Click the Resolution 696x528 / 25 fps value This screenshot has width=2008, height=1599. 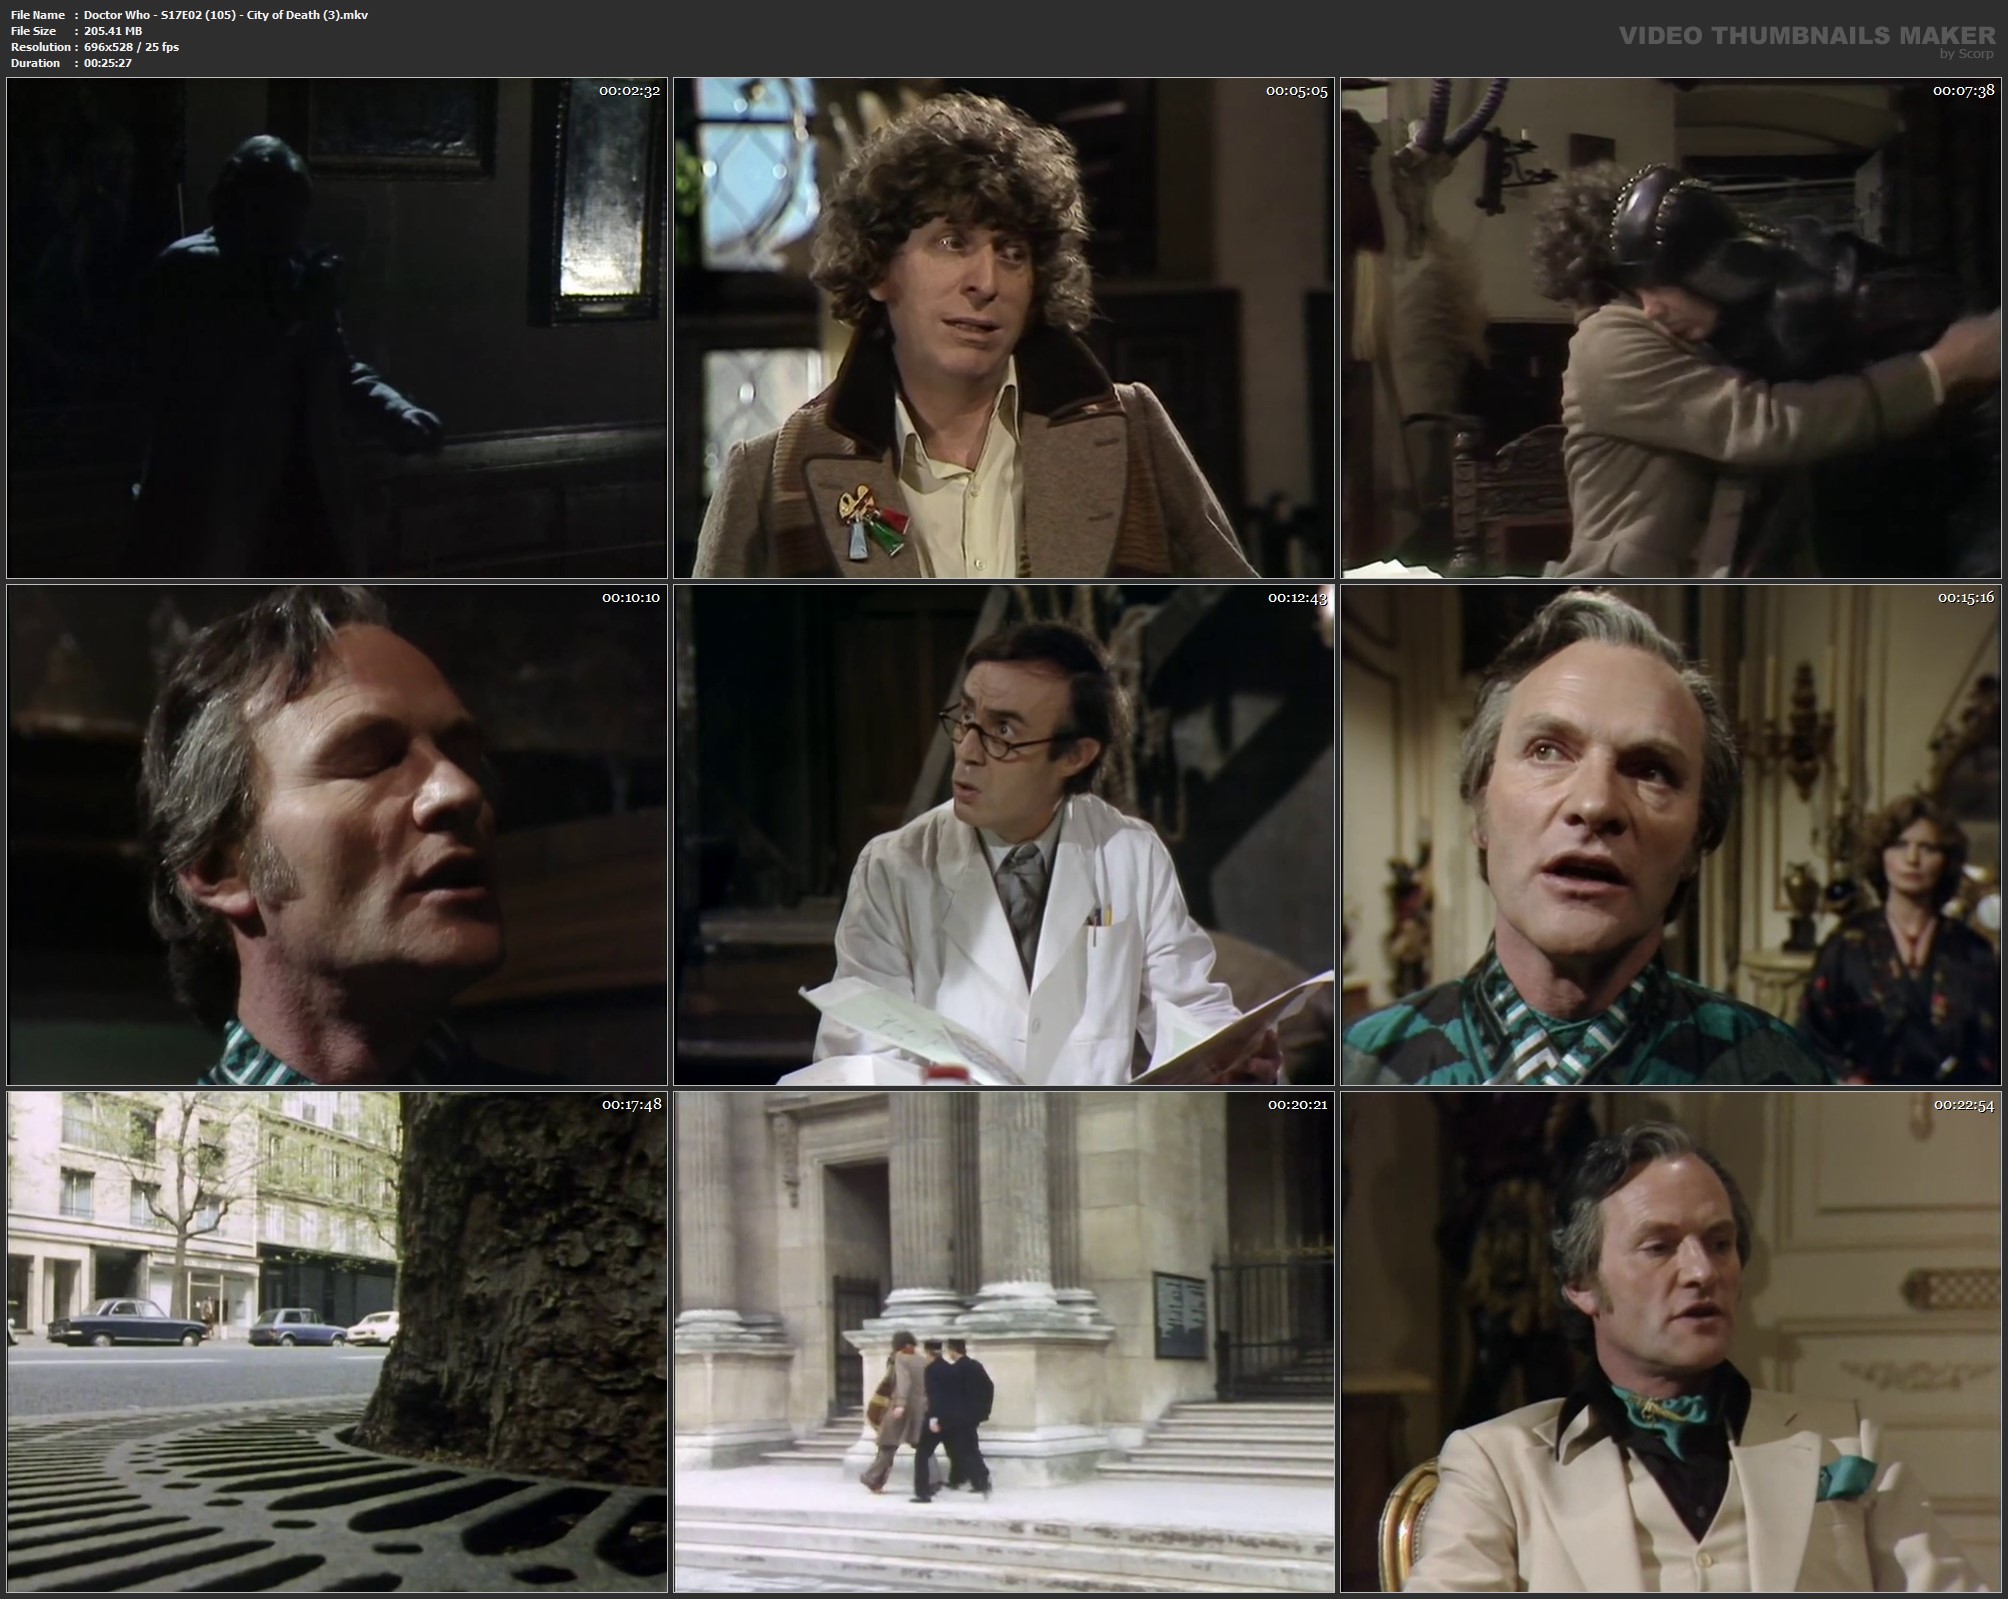(x=132, y=47)
